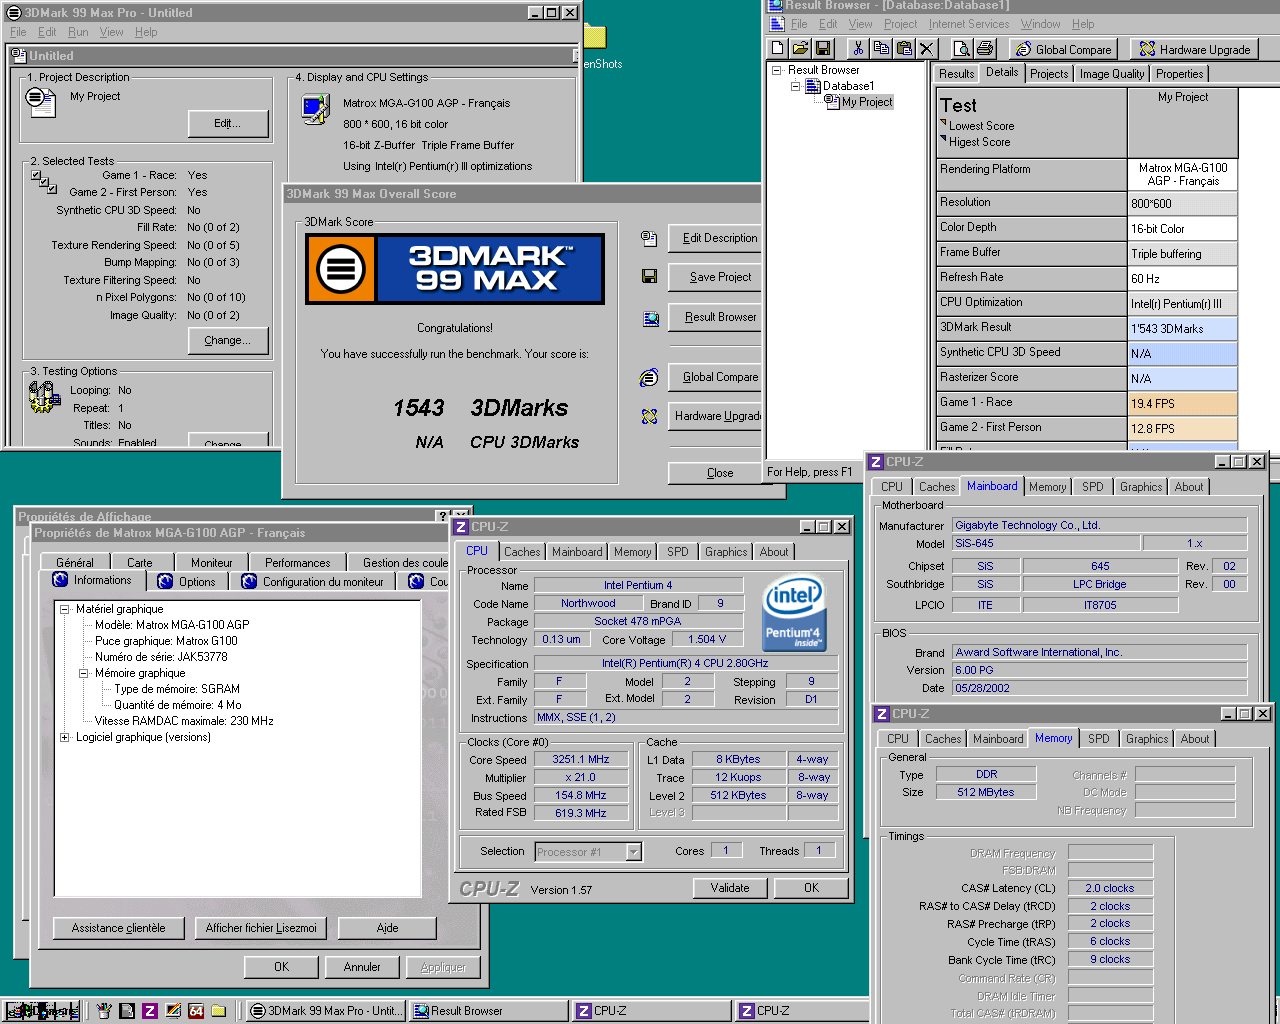Open the folder icon in quick launch bar

pyautogui.click(x=218, y=1011)
